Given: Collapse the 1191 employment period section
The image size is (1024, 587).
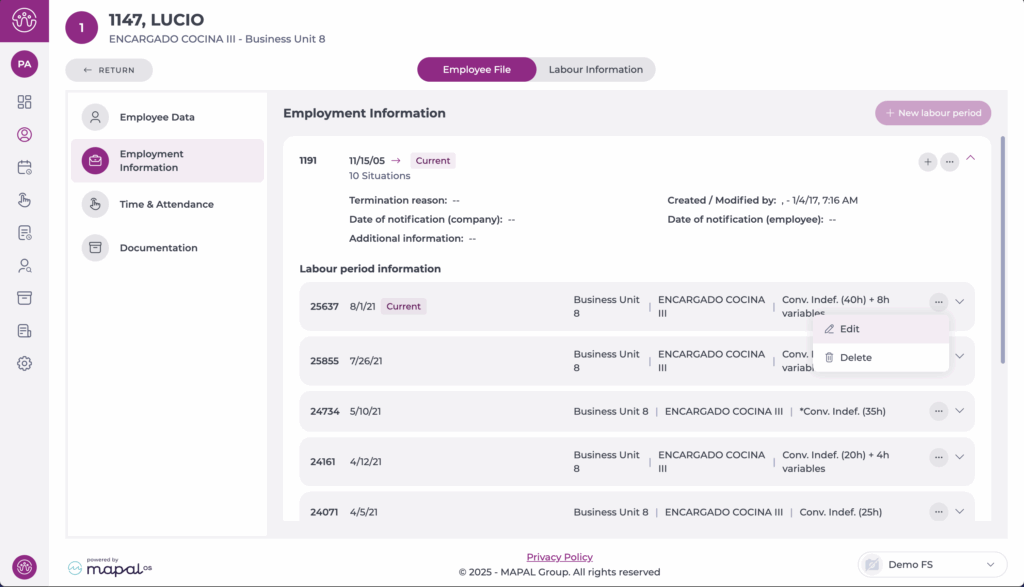Looking at the screenshot, I should point(971,158).
